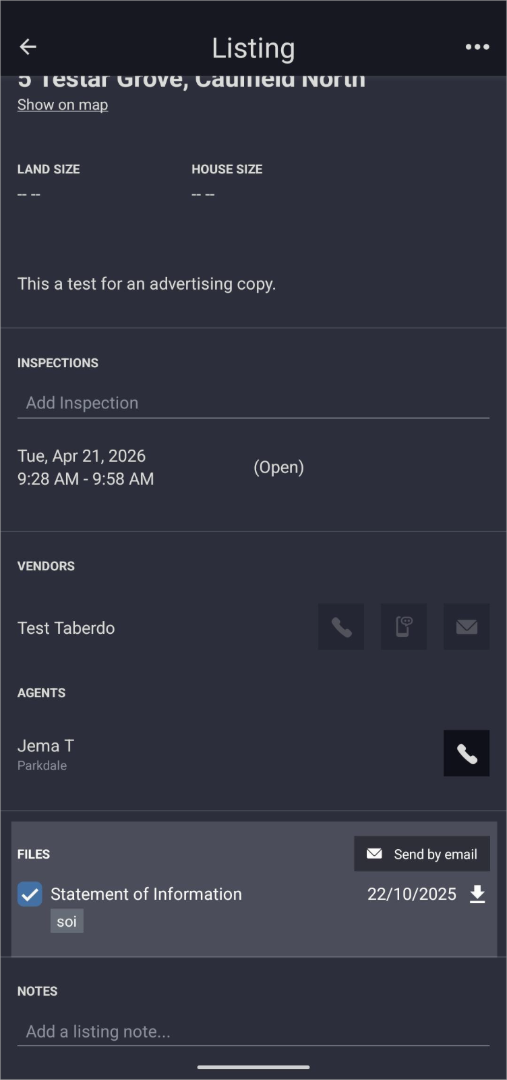The image size is (507, 1080).
Task: Uncheck the Statement of Information checkbox
Action: click(30, 894)
